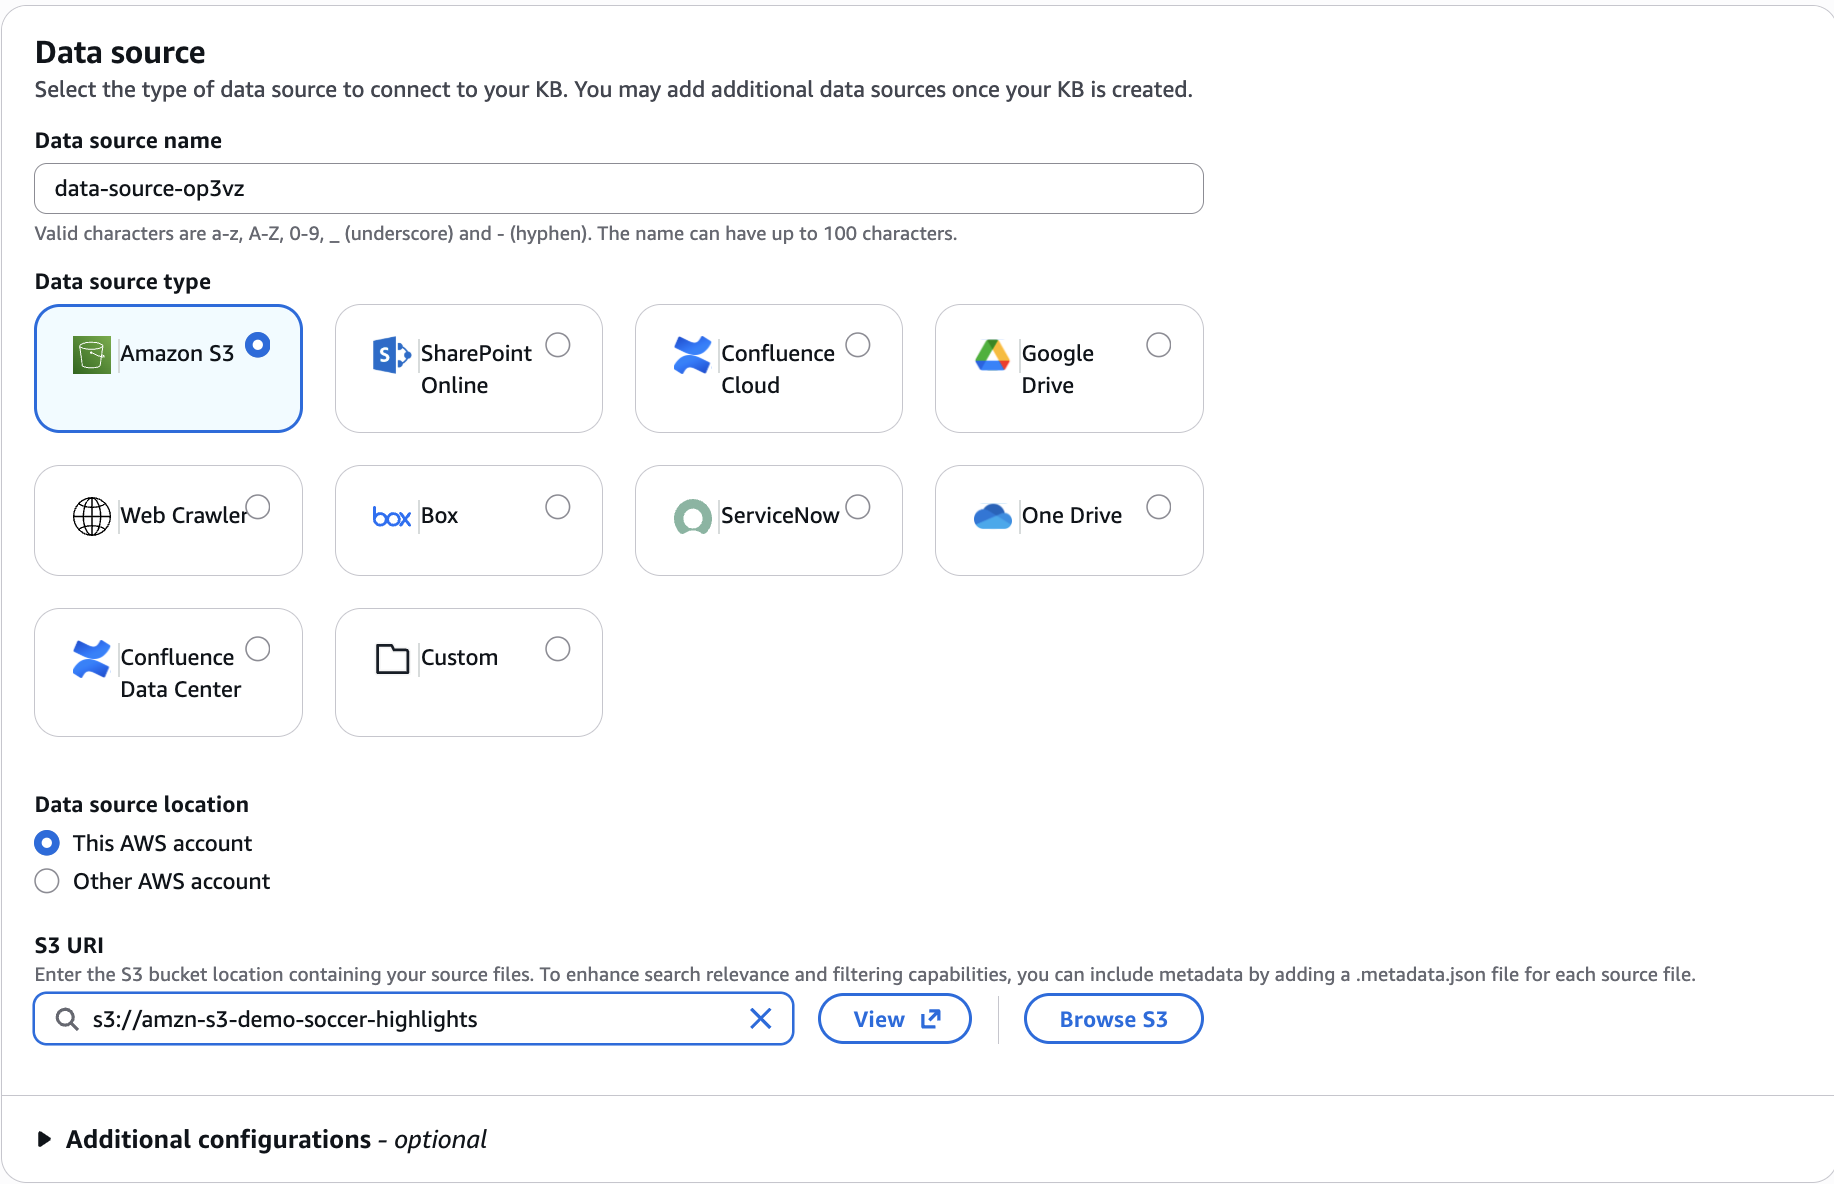Choose Other AWS account location

coord(47,881)
